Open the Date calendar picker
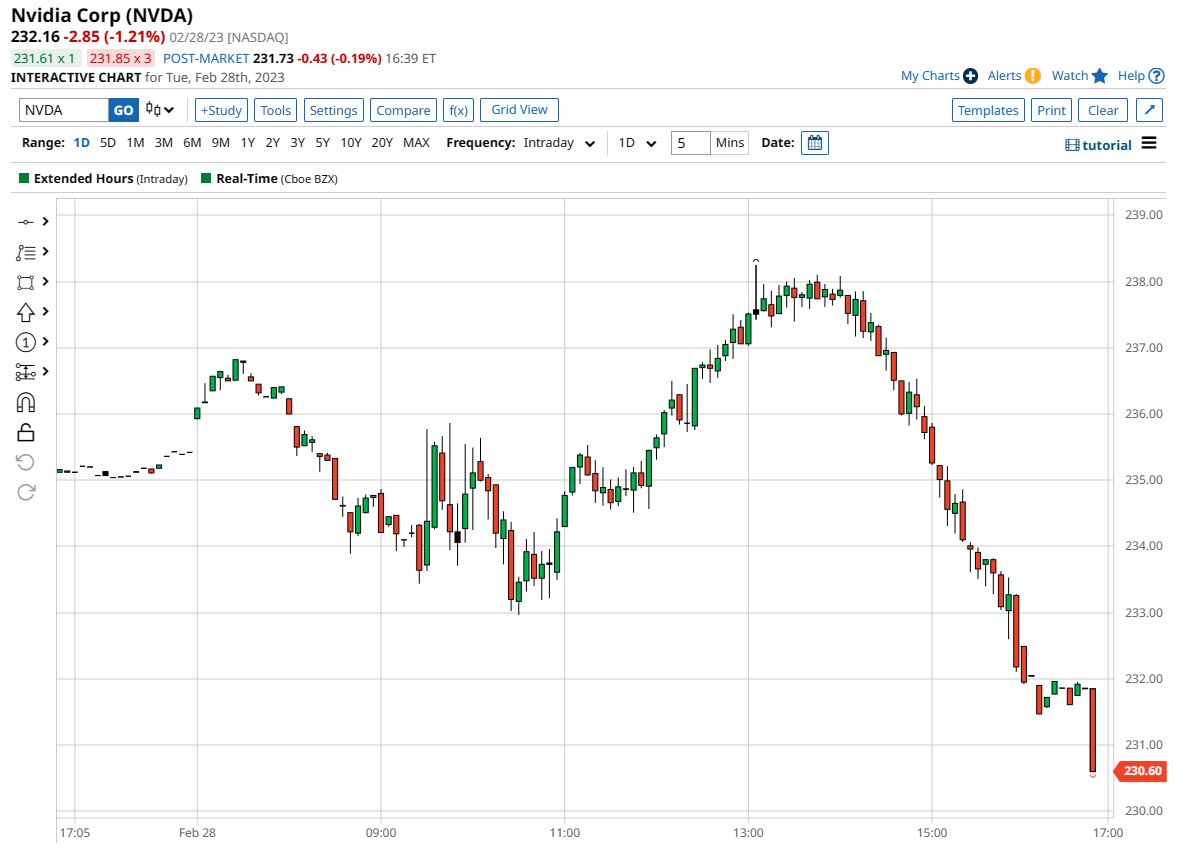1189x854 pixels. pos(814,143)
